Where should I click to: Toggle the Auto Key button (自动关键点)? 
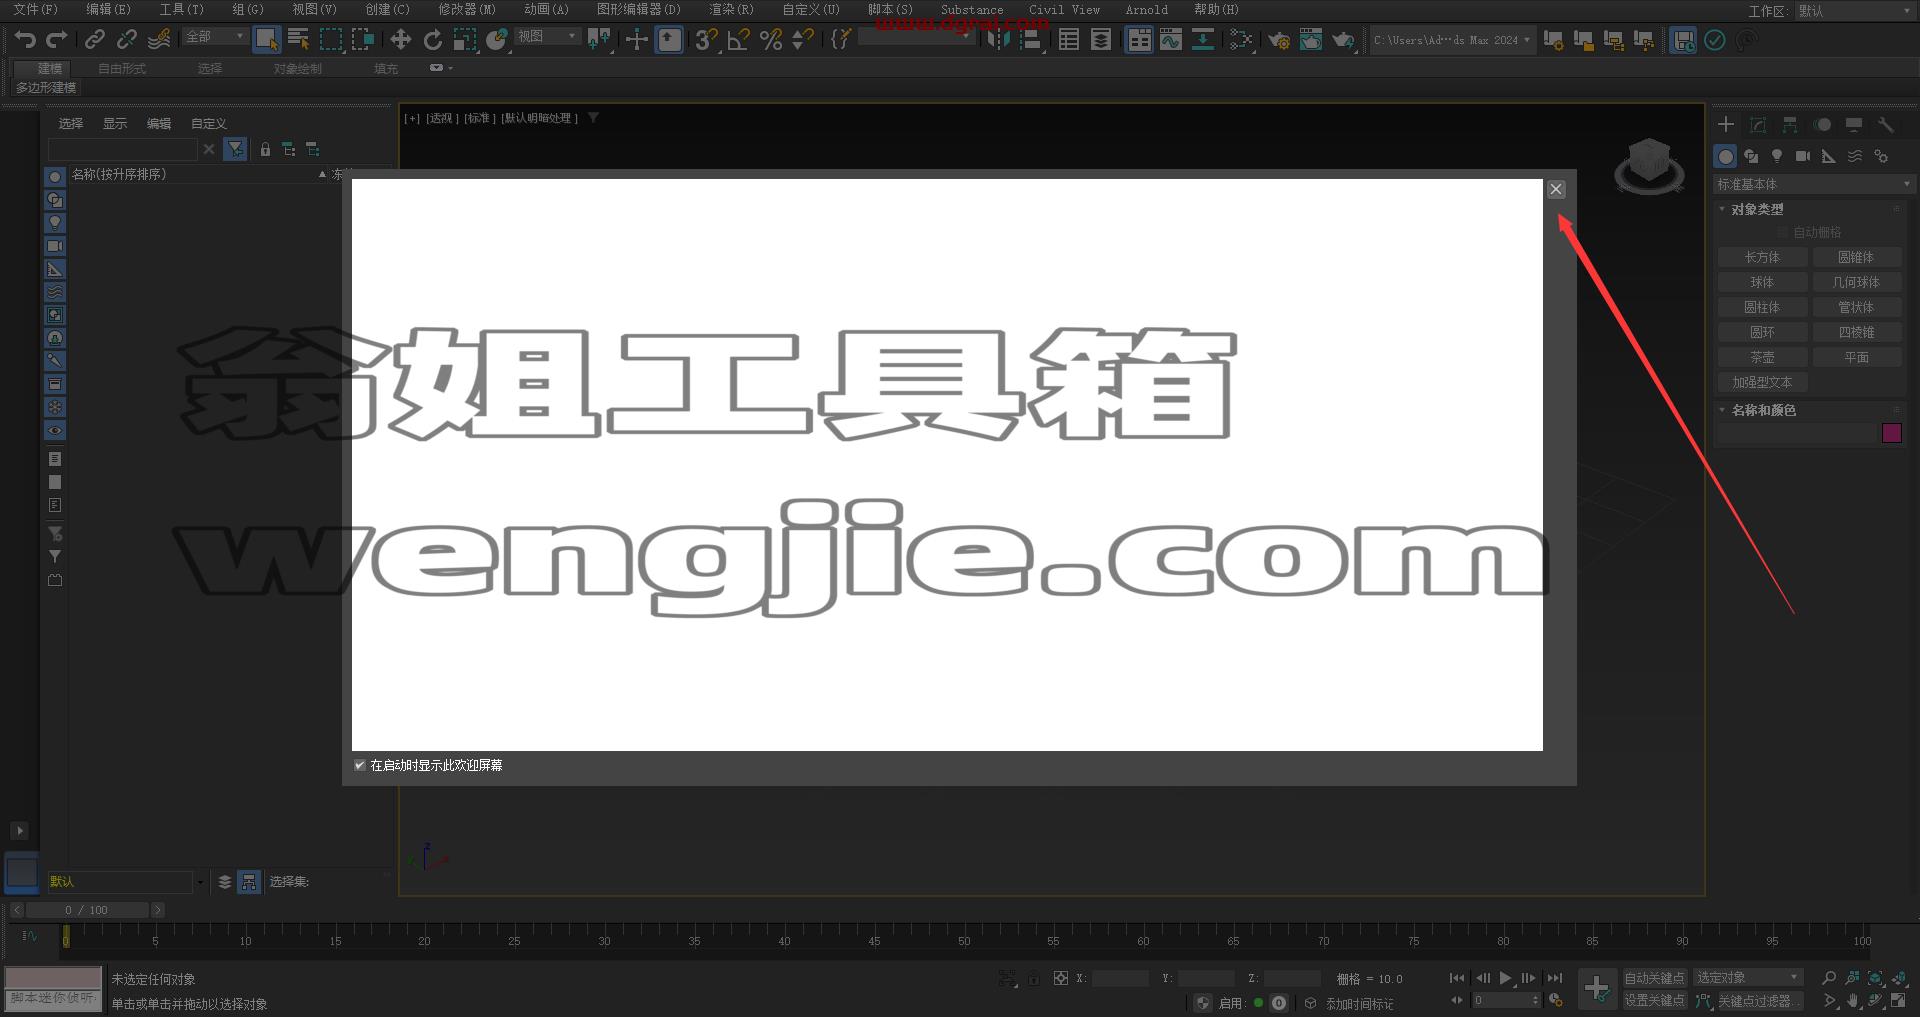pyautogui.click(x=1654, y=978)
